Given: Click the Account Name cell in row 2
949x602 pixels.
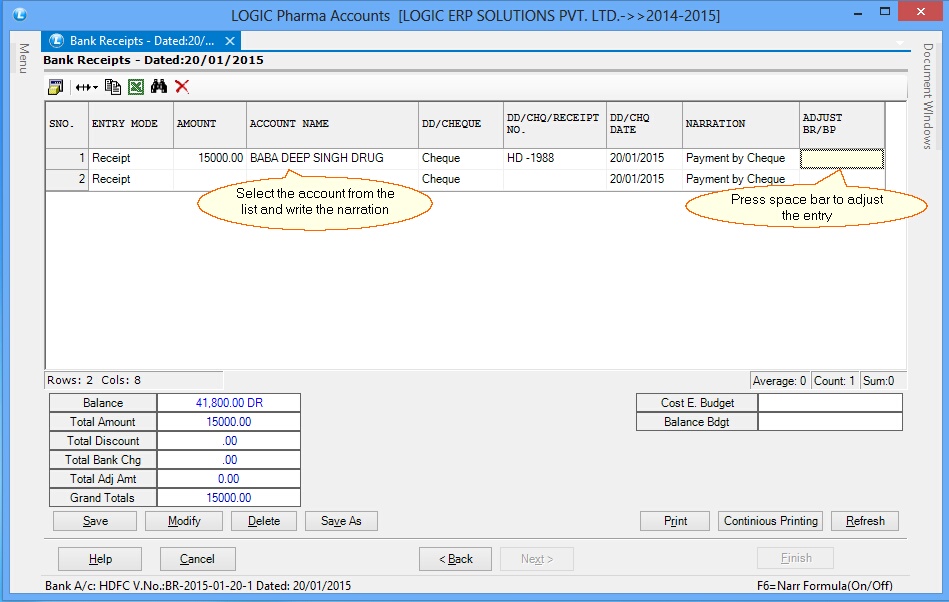Looking at the screenshot, I should pos(332,179).
